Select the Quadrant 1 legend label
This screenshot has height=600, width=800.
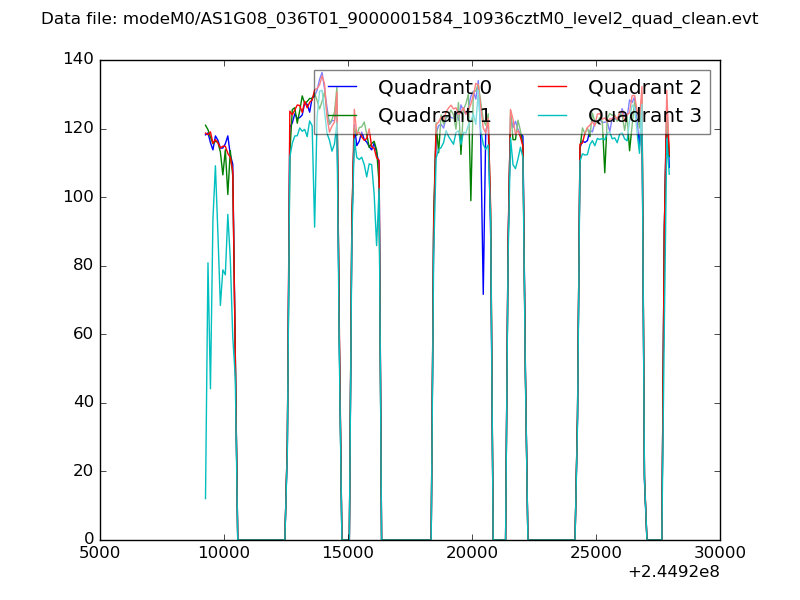click(x=434, y=116)
